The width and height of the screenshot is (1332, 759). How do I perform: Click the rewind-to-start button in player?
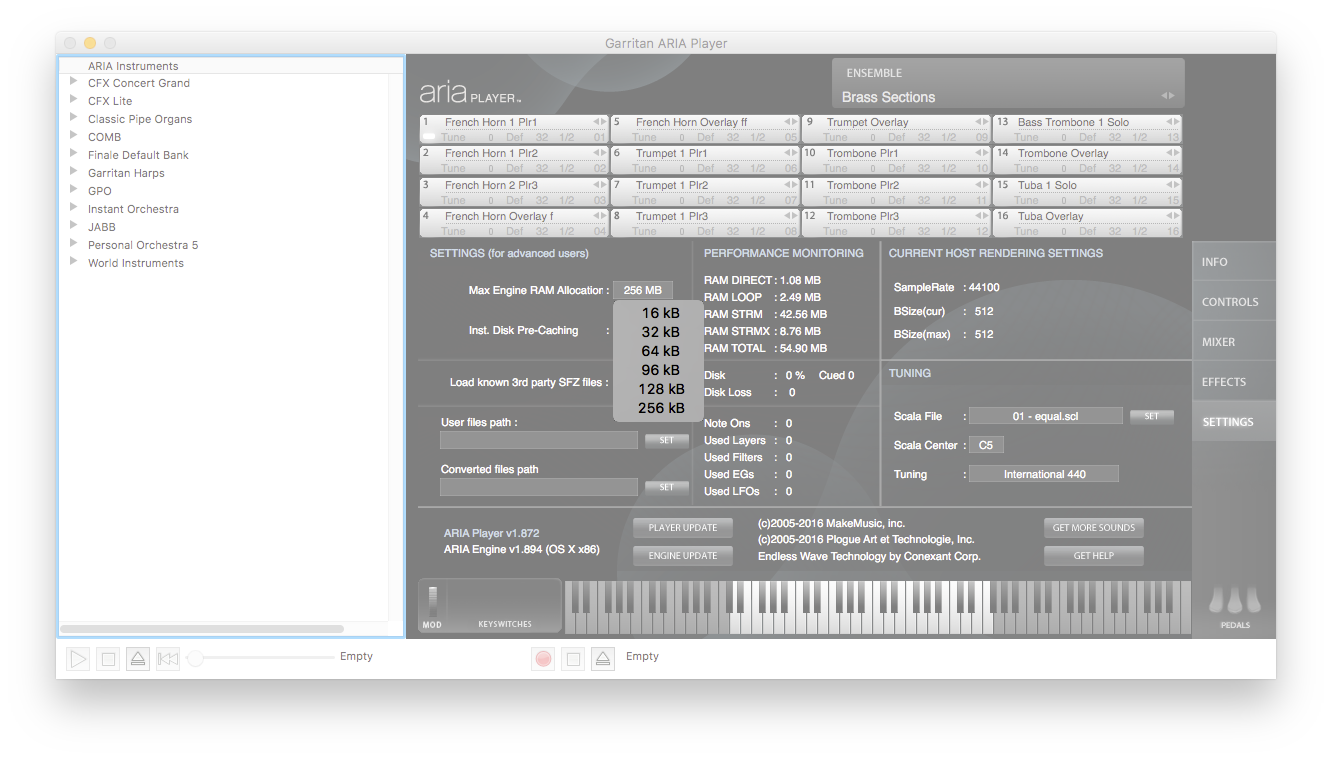pyautogui.click(x=168, y=659)
